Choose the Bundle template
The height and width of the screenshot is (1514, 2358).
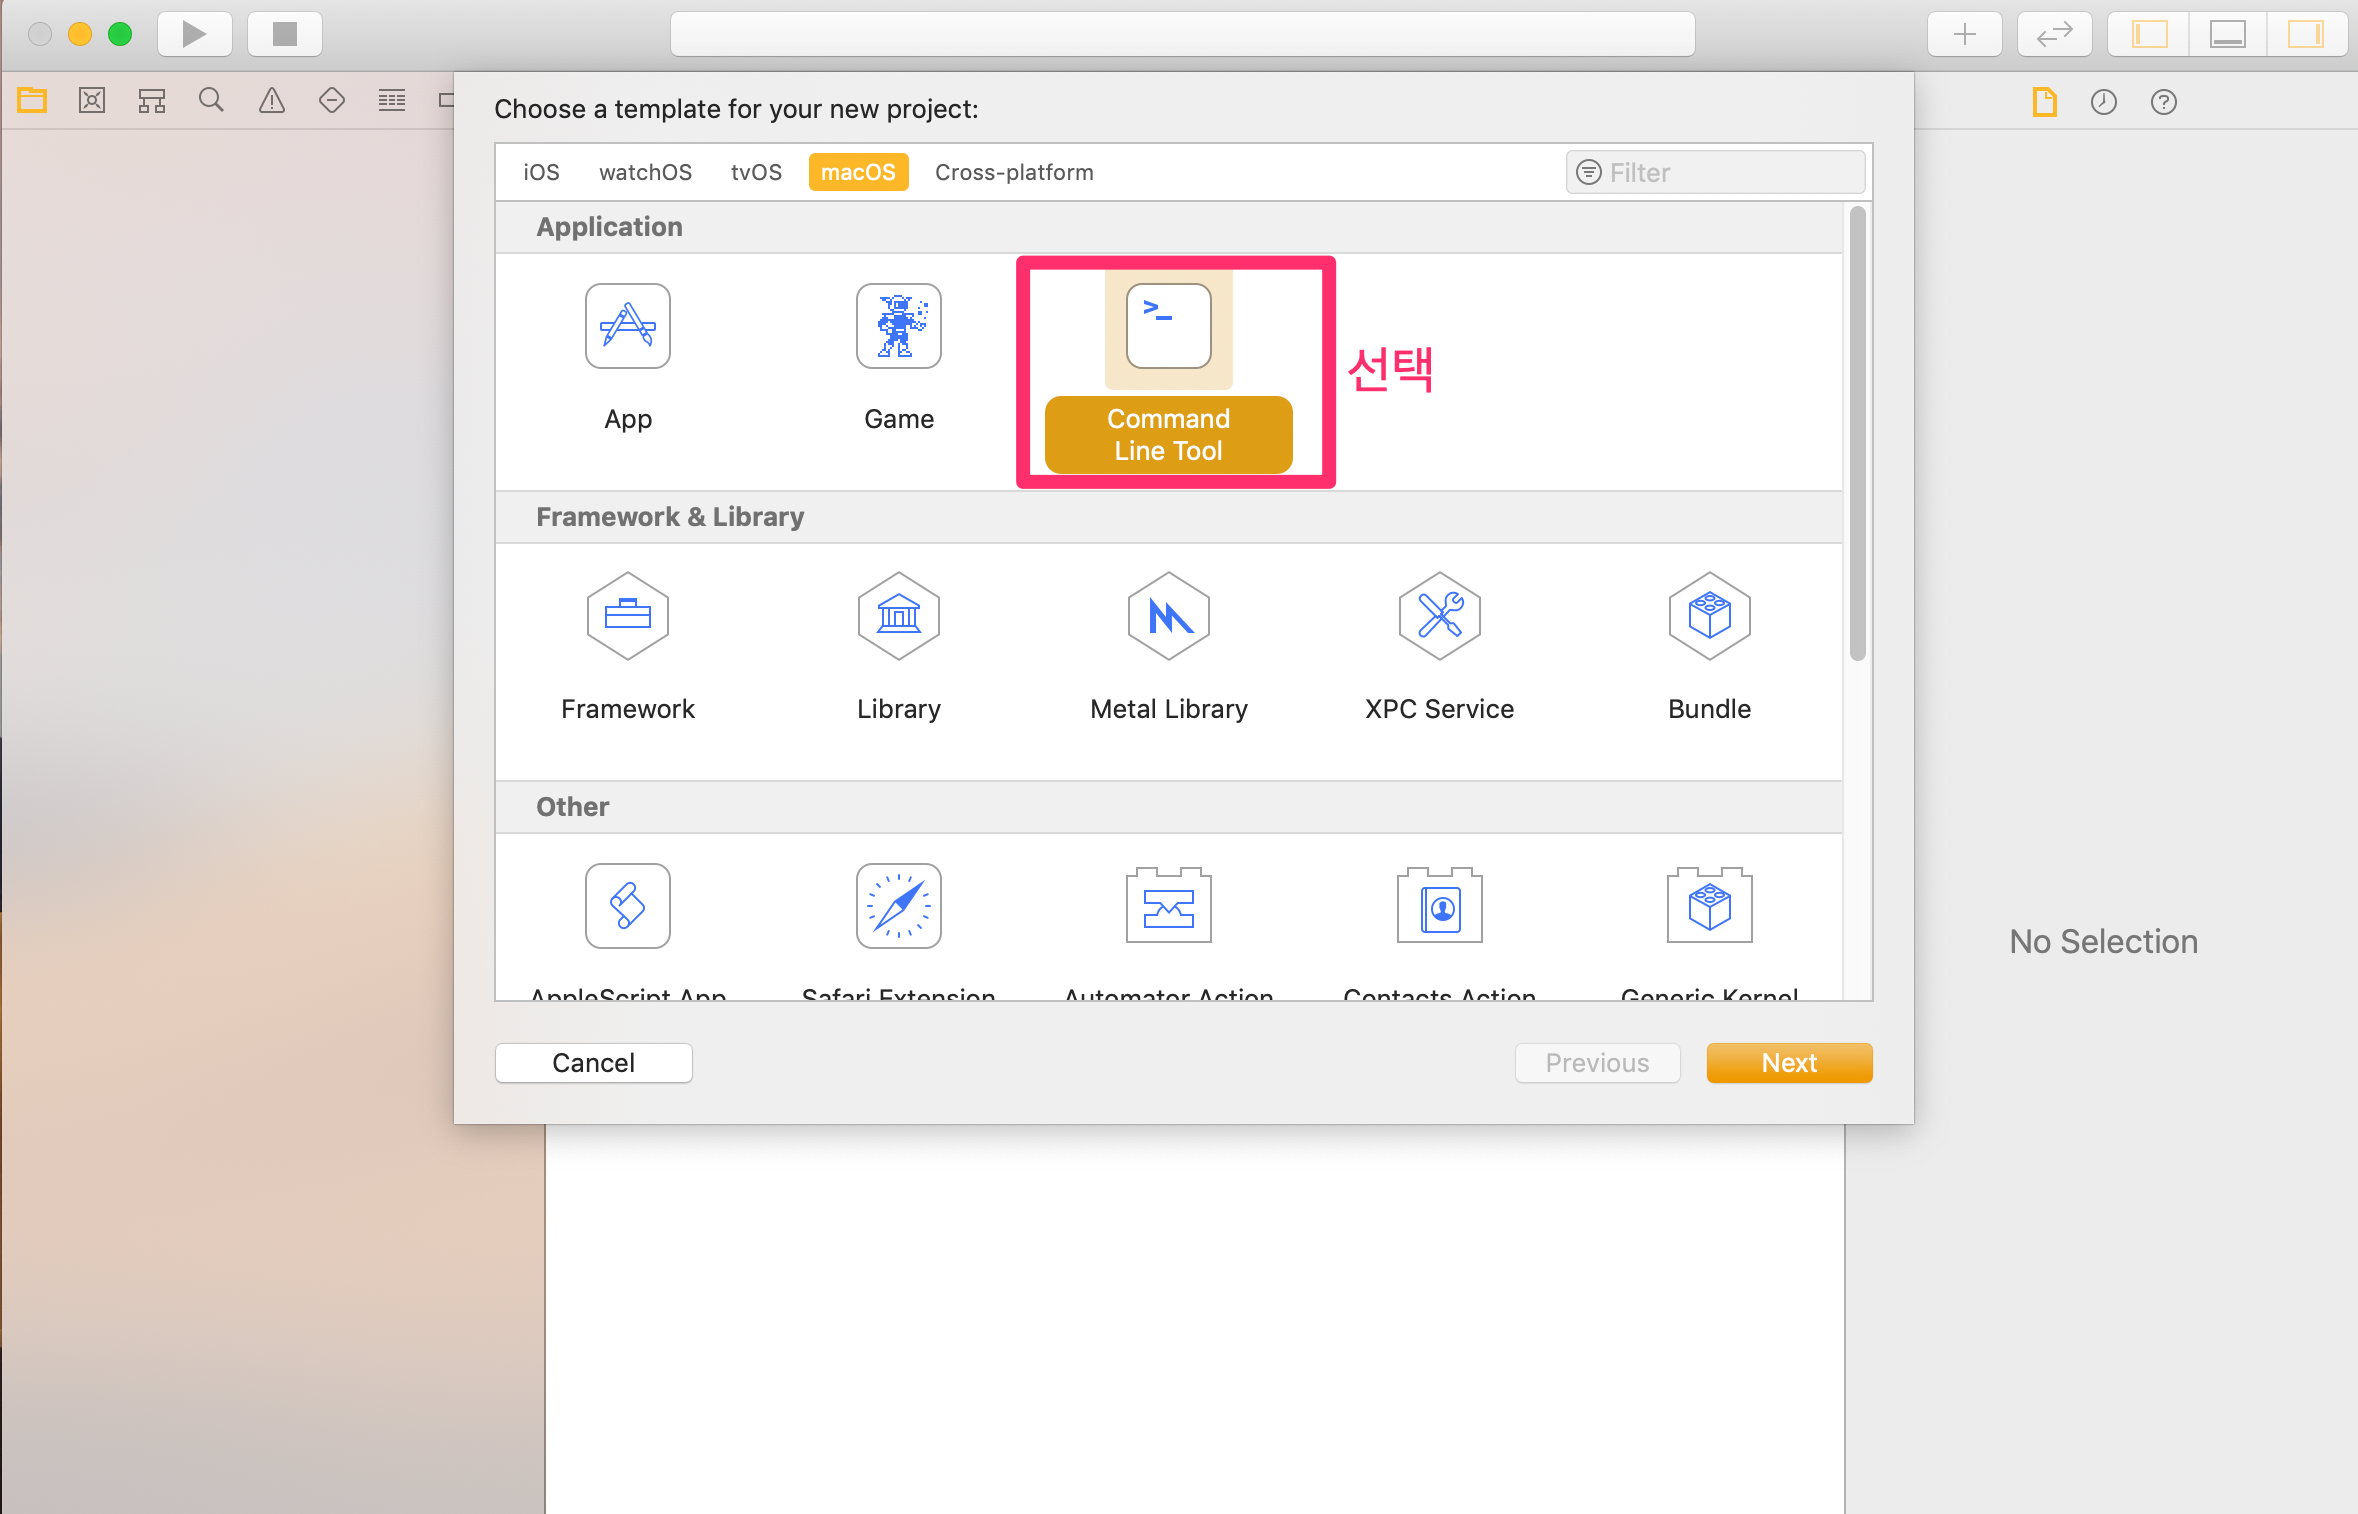pos(1709,617)
